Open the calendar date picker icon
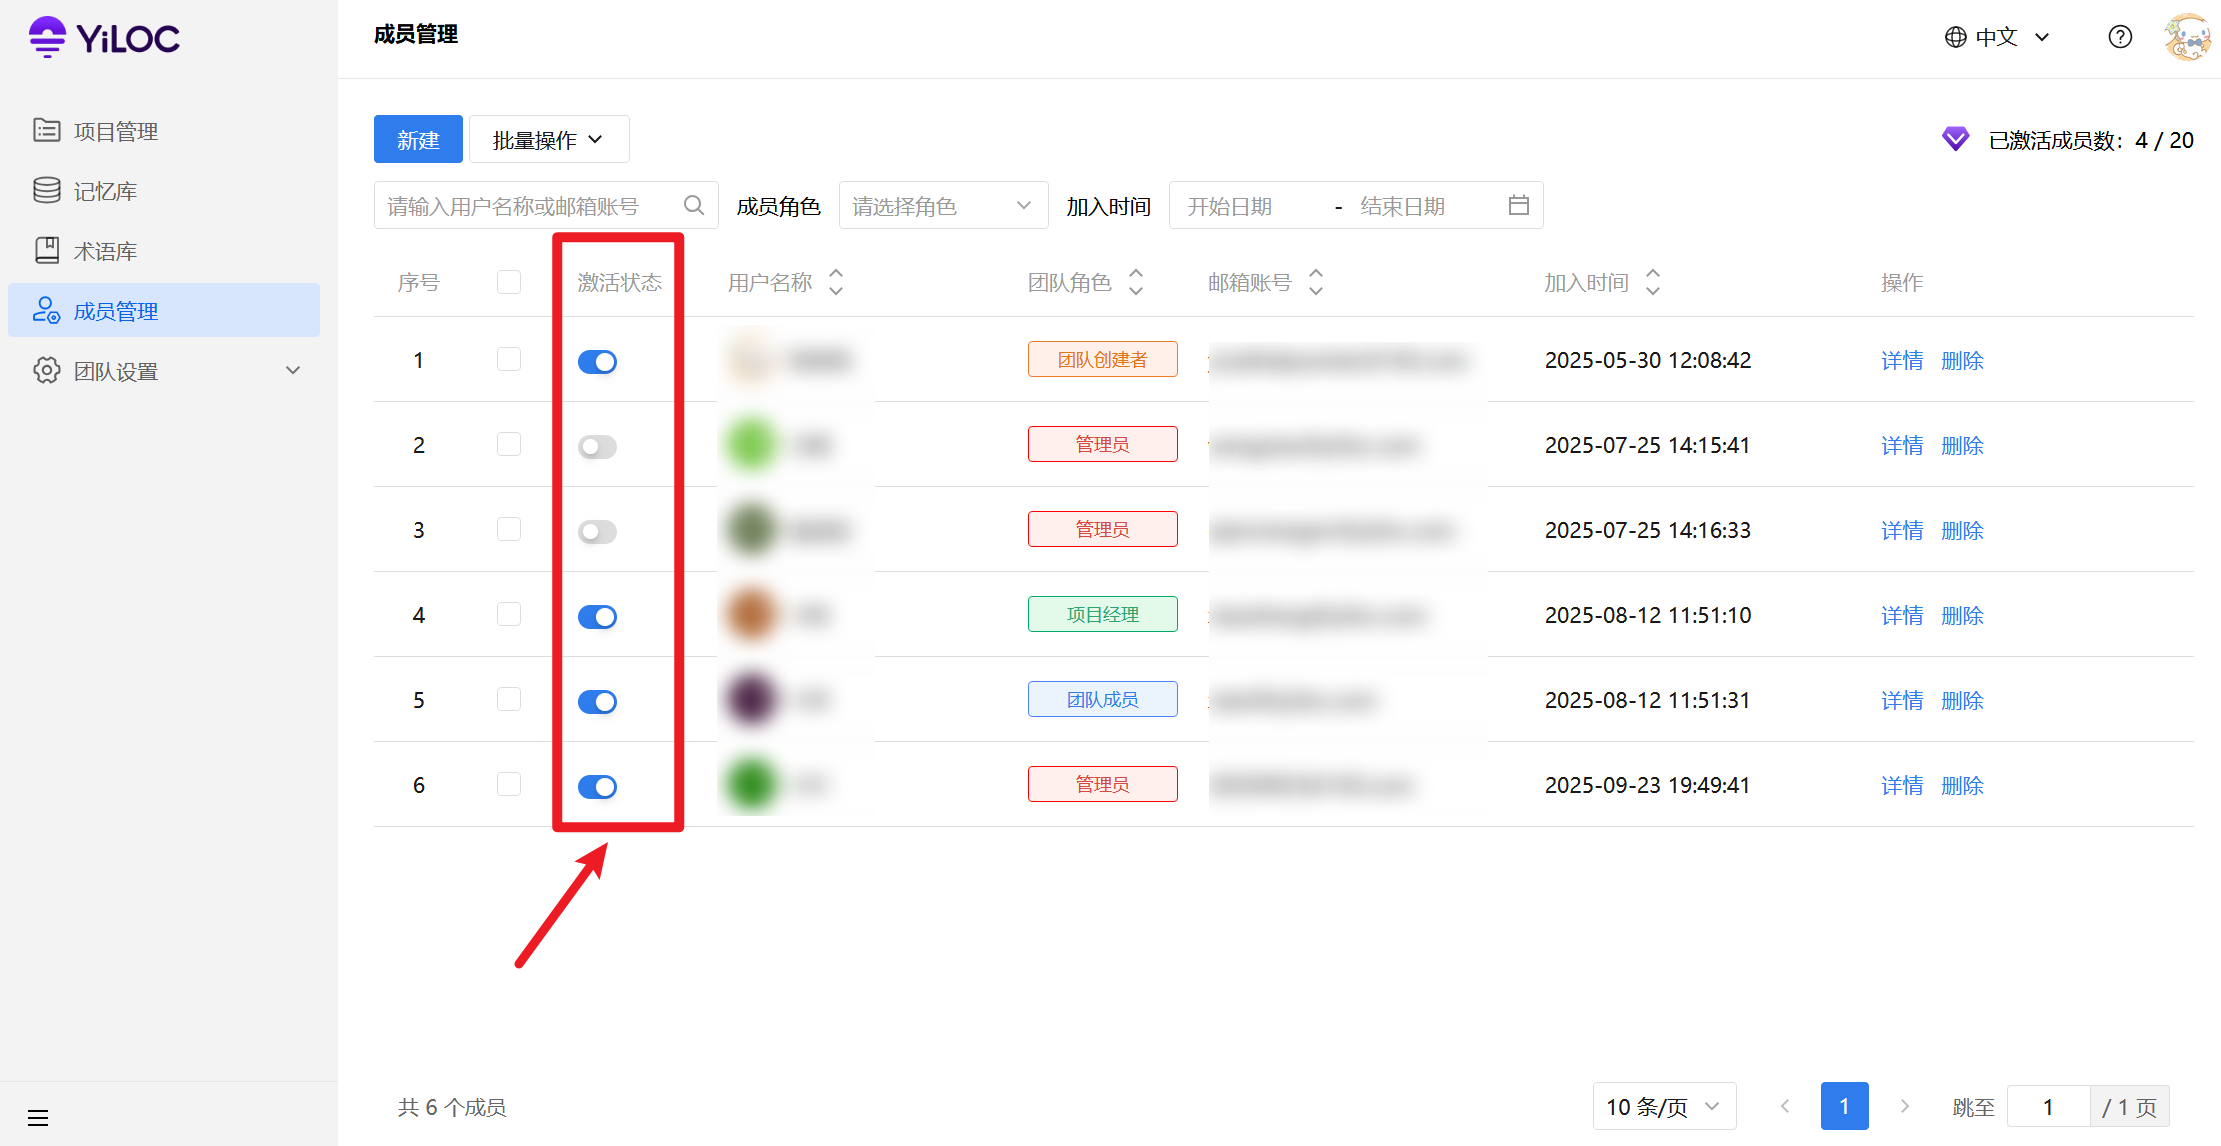The width and height of the screenshot is (2221, 1146). (1518, 206)
